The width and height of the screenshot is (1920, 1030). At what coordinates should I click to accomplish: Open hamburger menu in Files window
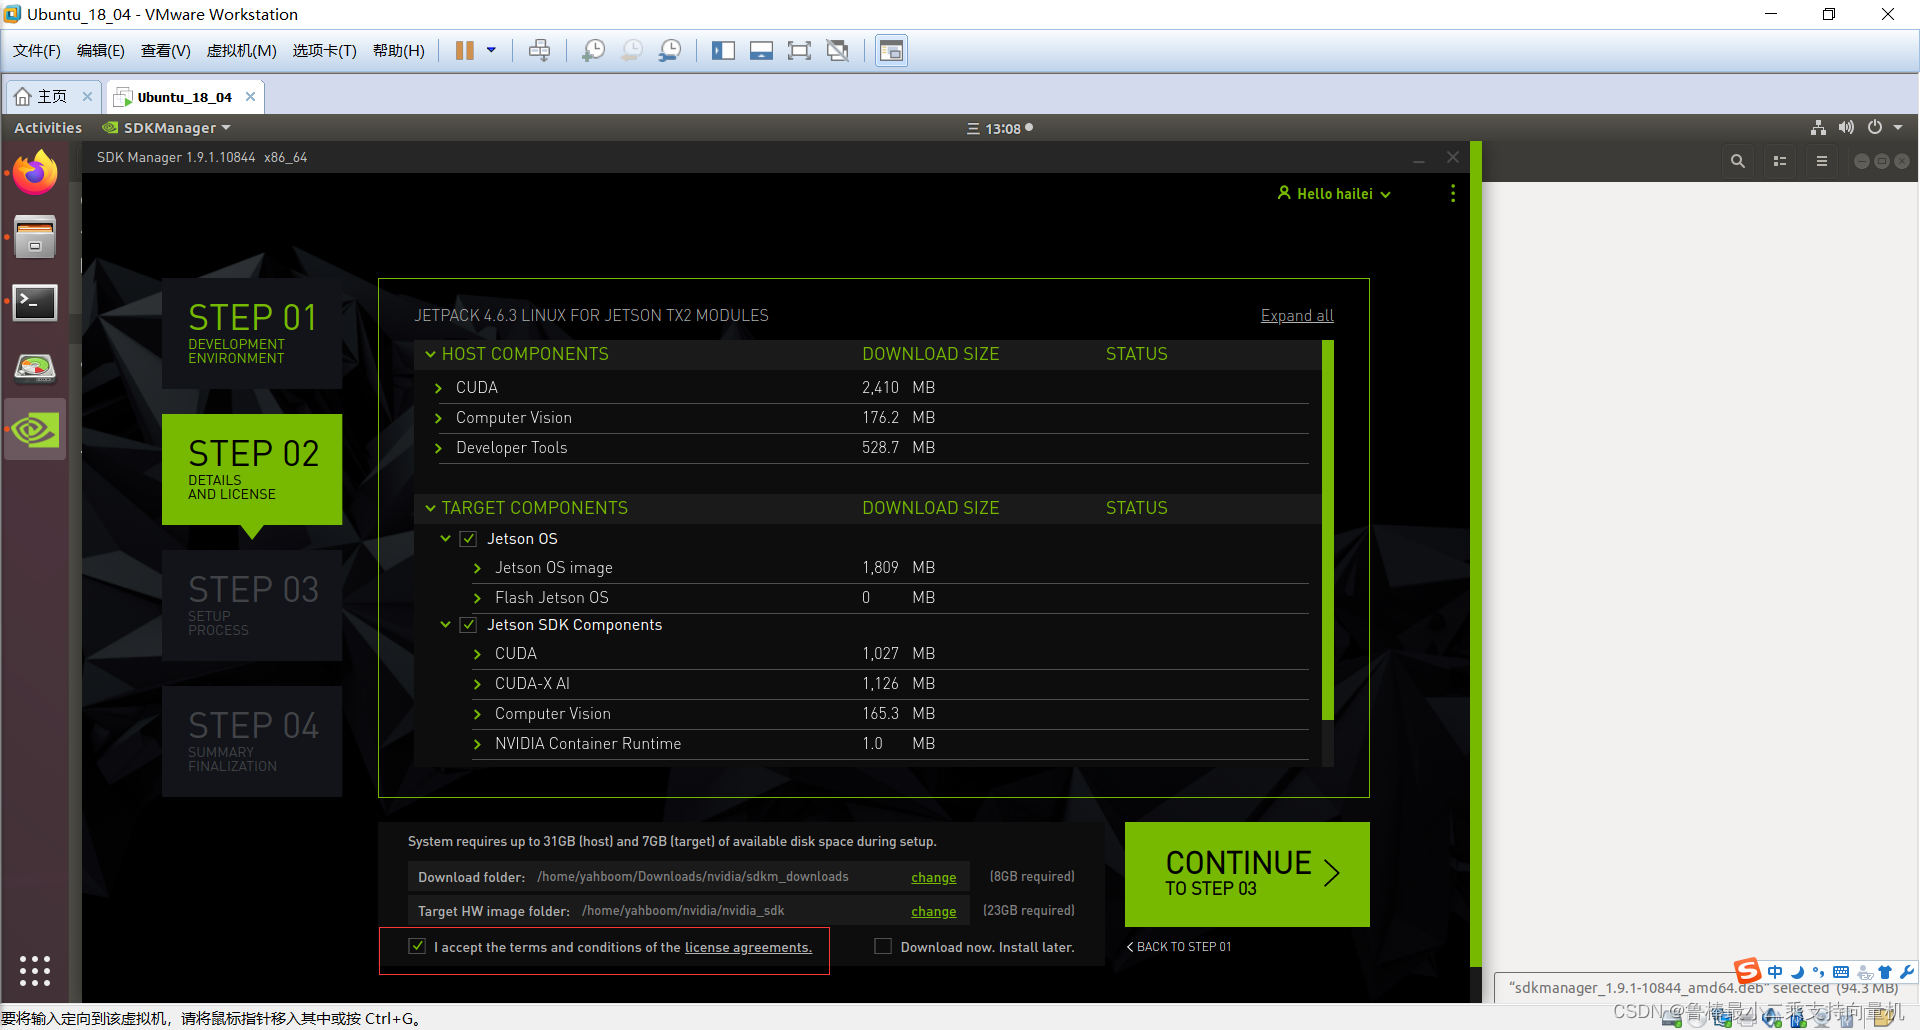tap(1822, 161)
